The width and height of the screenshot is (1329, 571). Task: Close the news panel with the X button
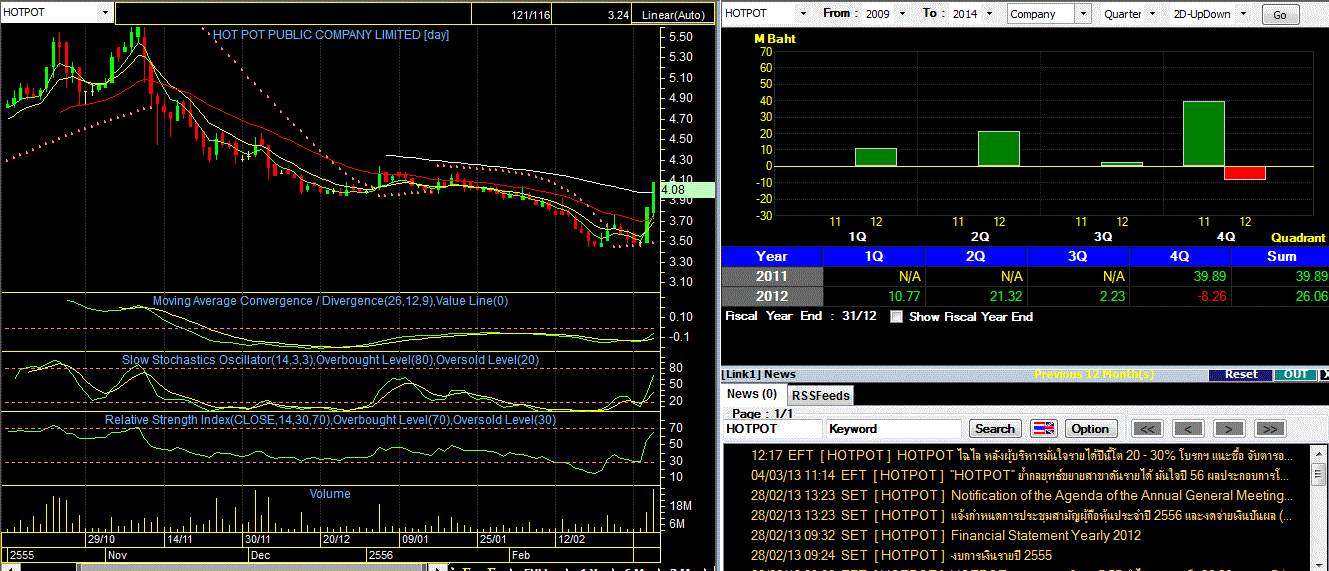1324,374
